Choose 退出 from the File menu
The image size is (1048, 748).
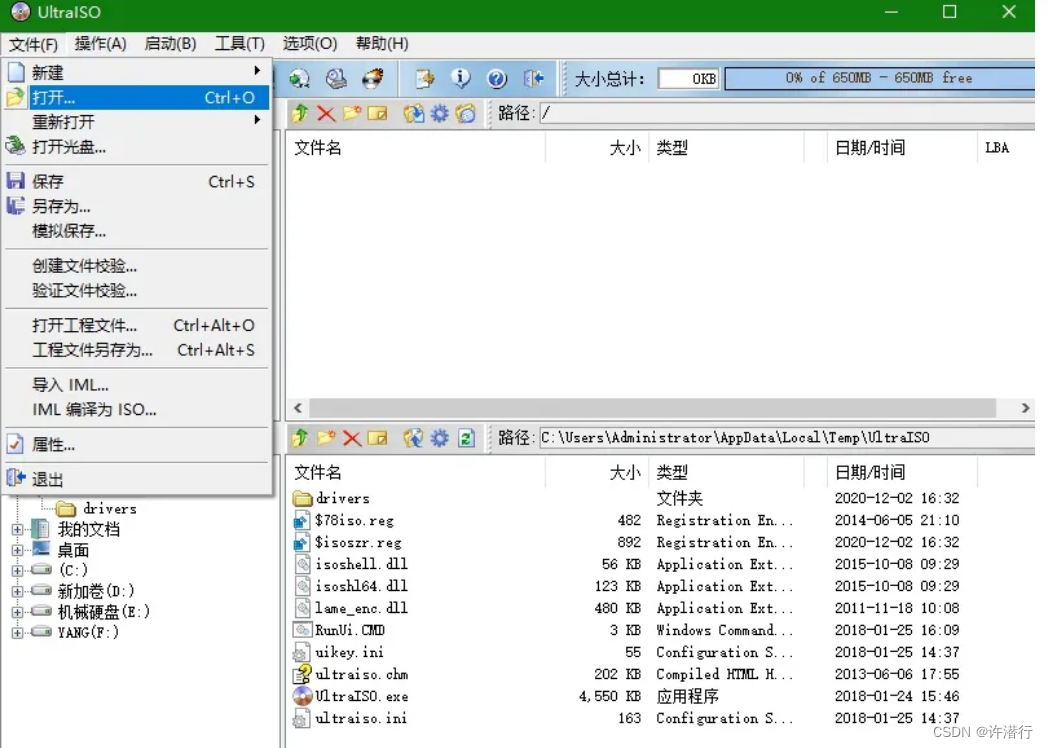[136, 479]
